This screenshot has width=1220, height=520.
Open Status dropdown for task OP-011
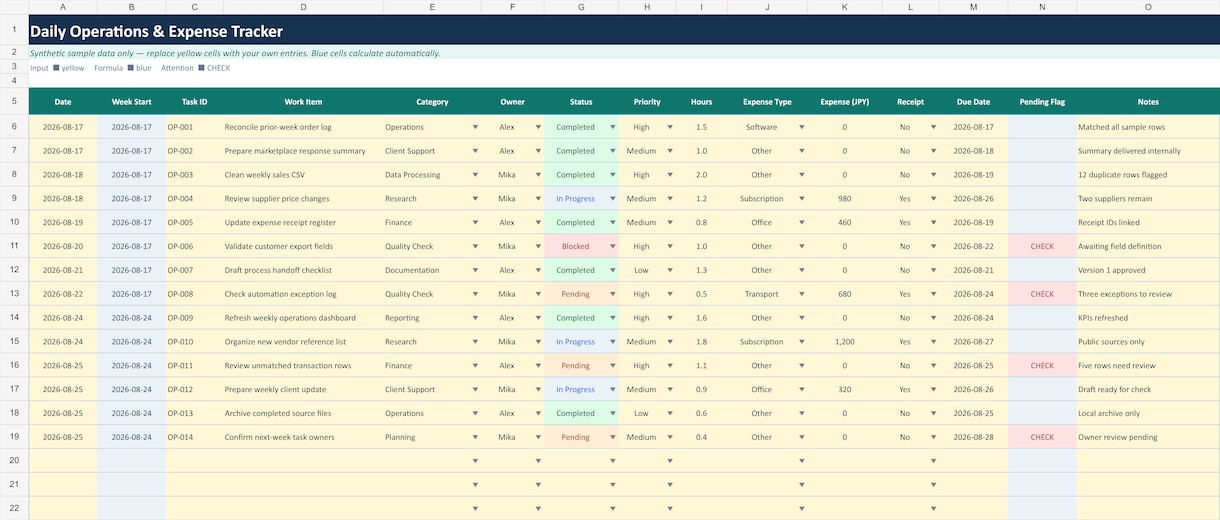[x=612, y=366]
